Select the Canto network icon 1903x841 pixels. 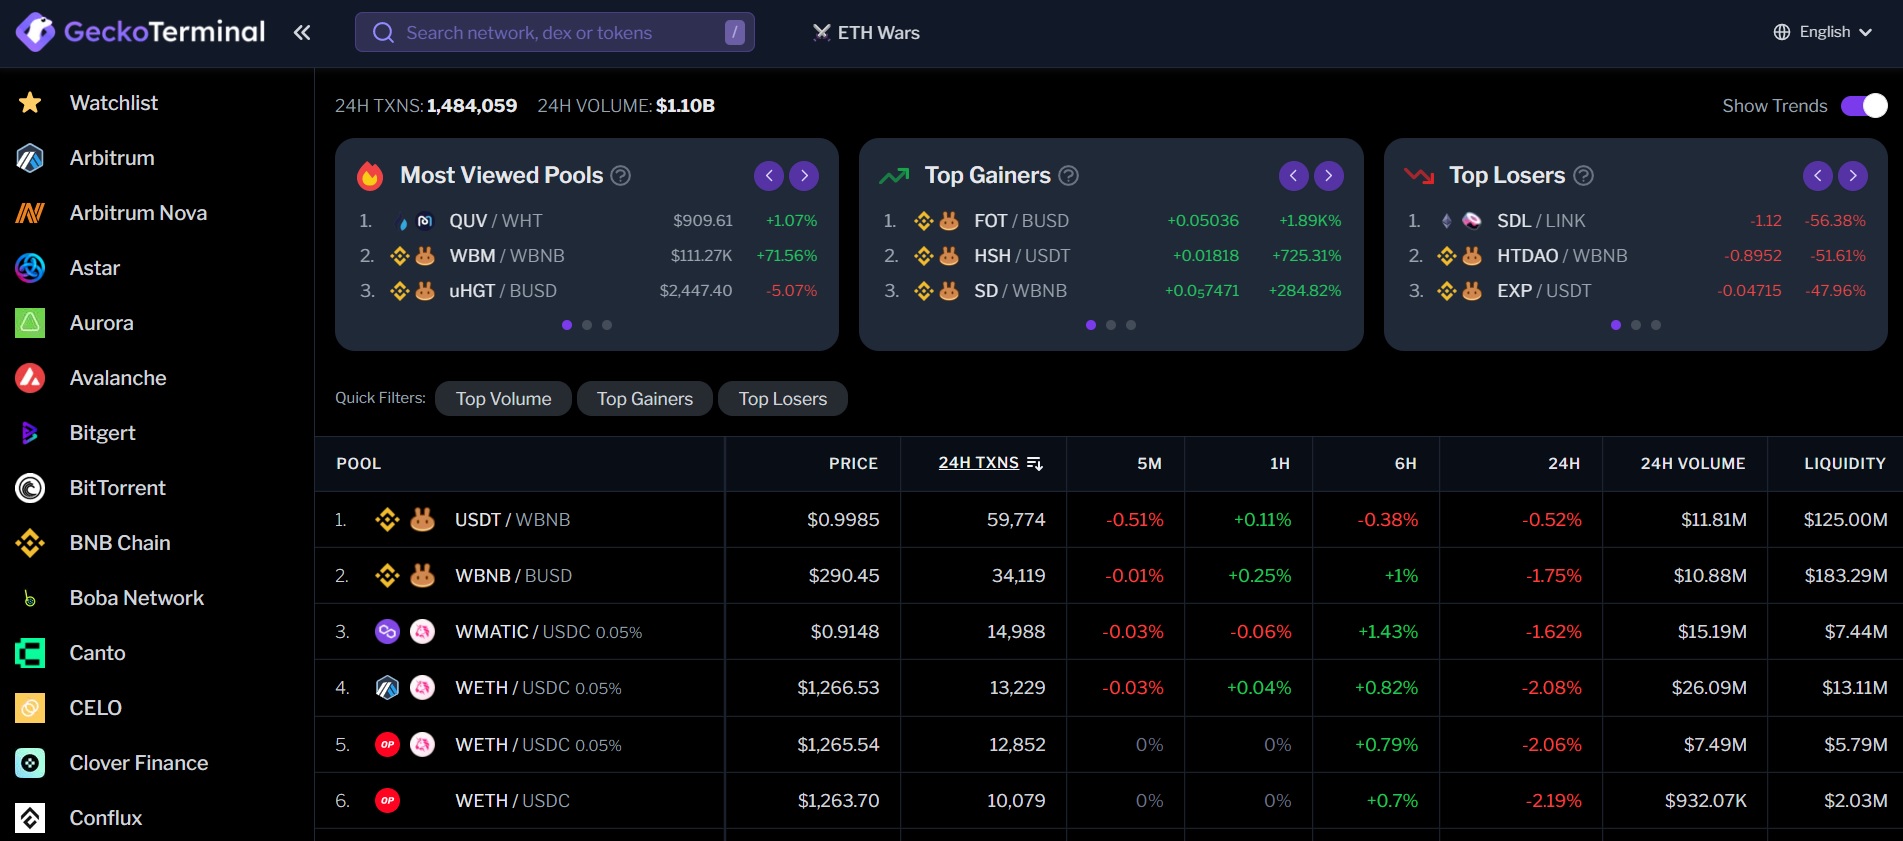[x=30, y=653]
